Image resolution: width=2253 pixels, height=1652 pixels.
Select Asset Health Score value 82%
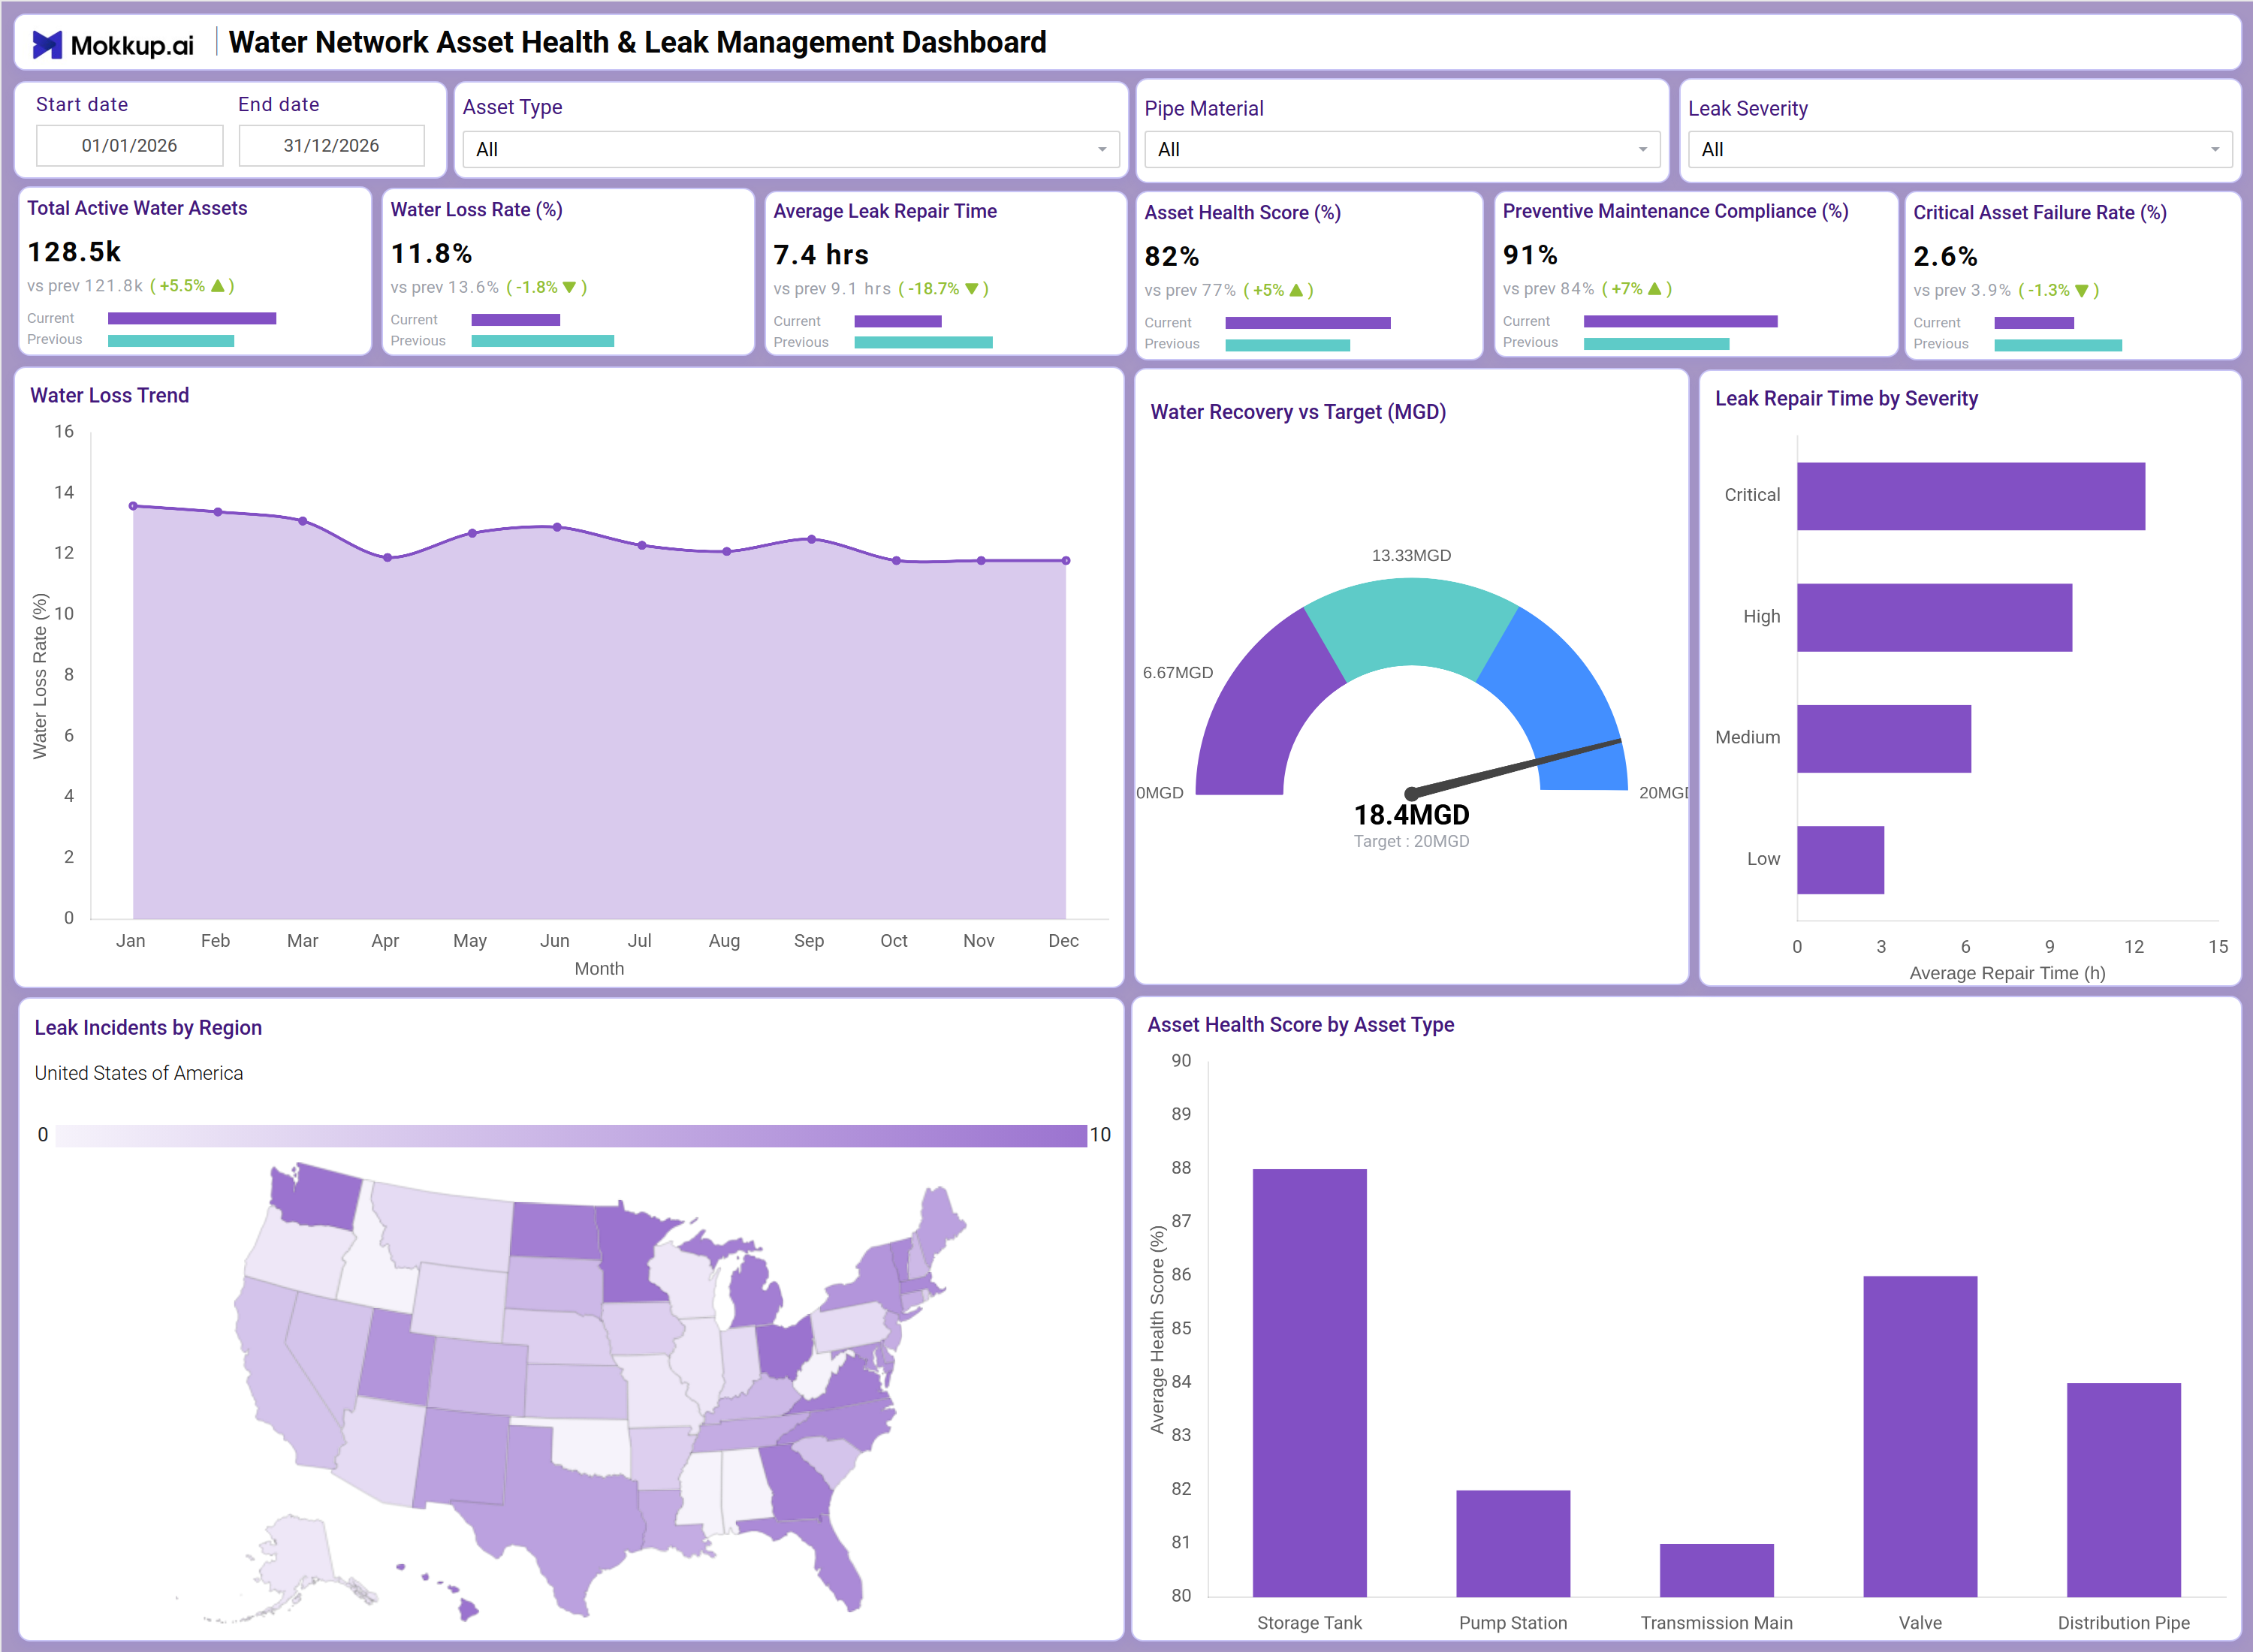point(1172,257)
